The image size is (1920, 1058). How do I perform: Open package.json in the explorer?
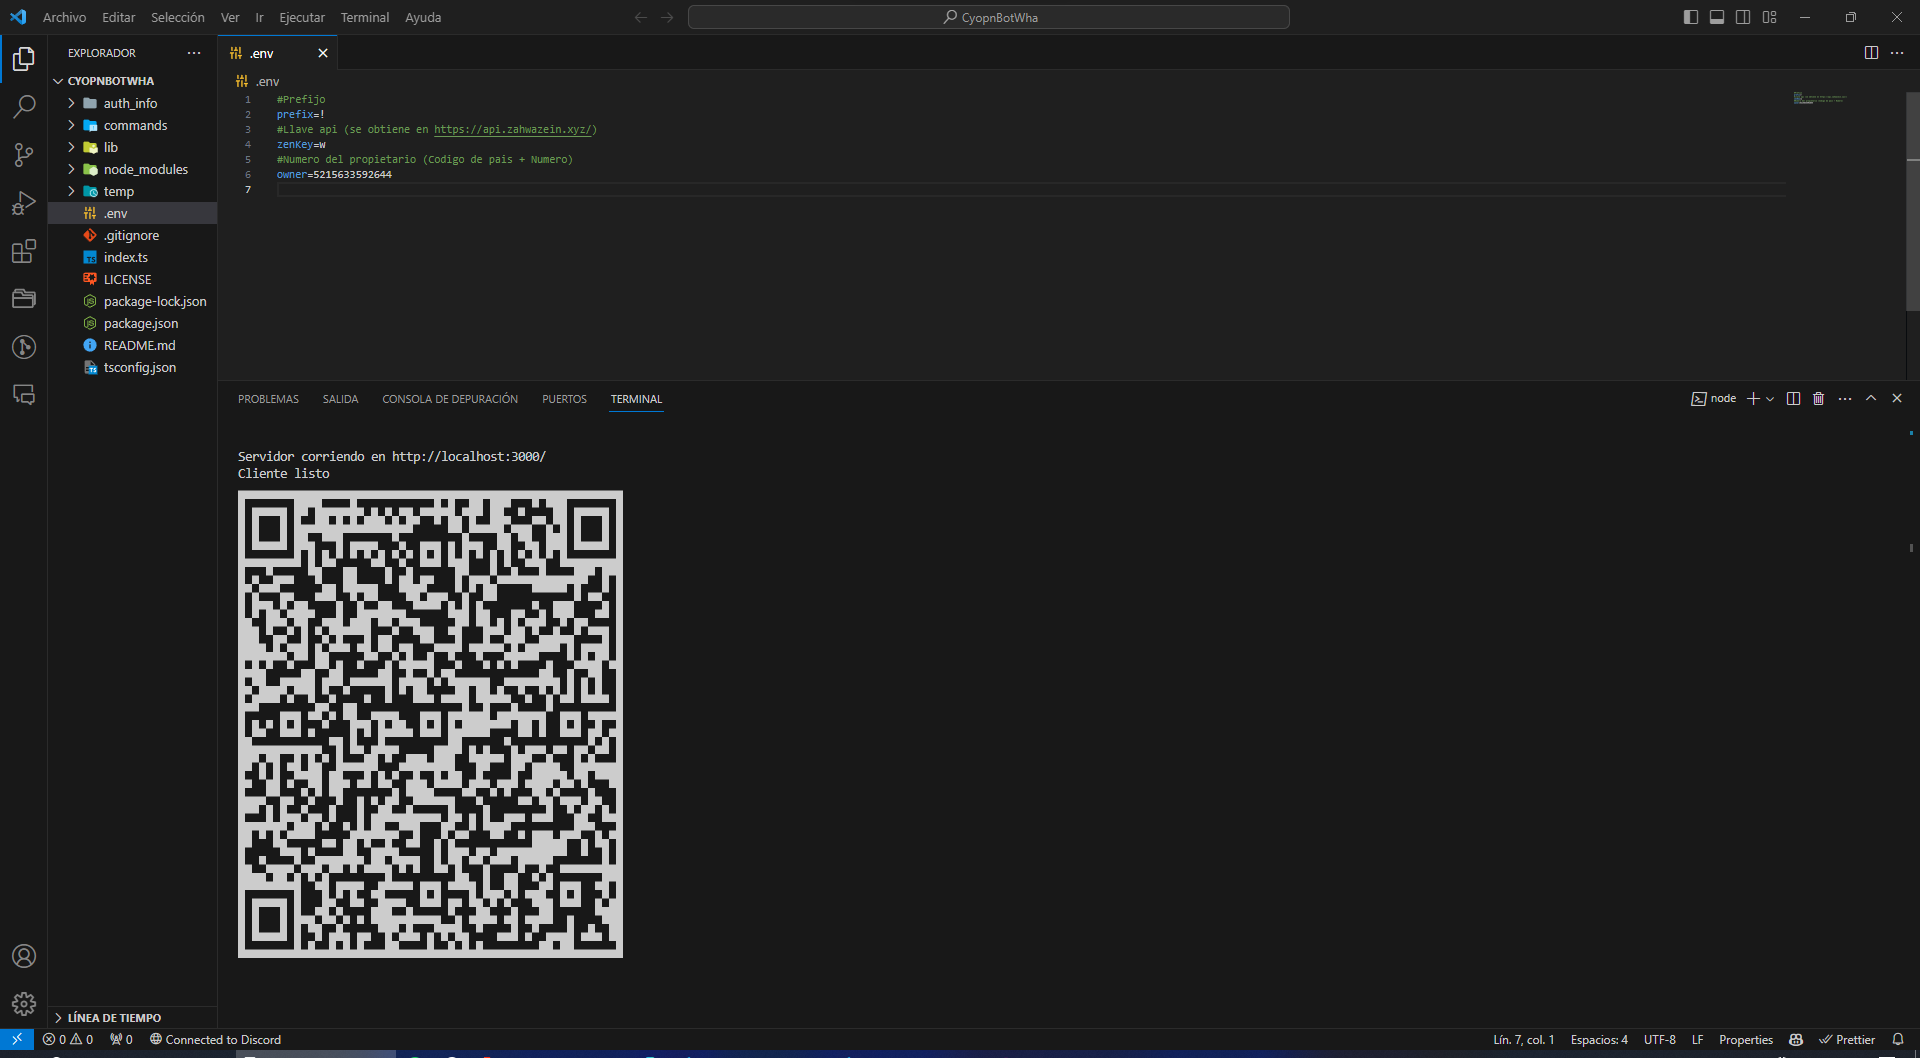pos(132,323)
